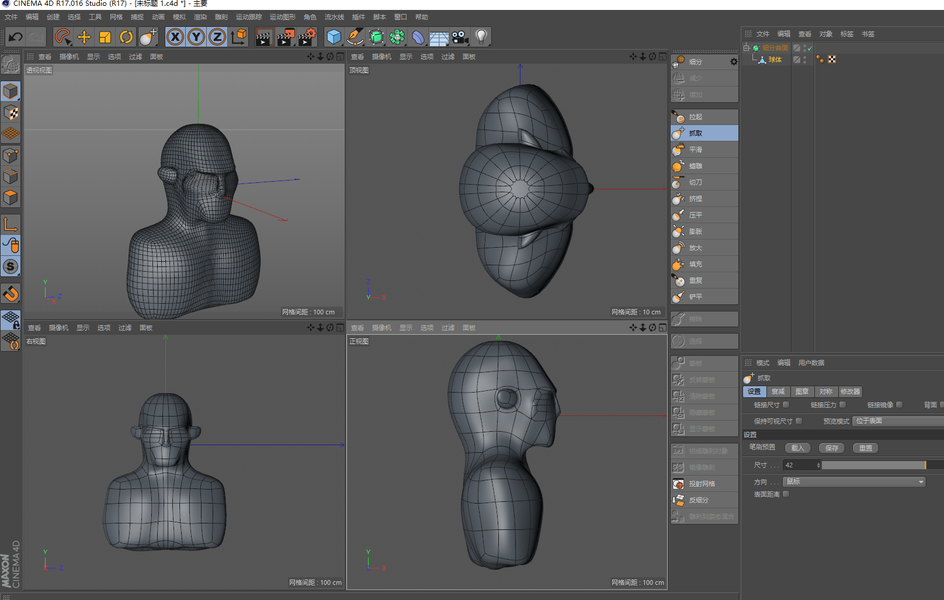Switch to the 对称 tab
Image resolution: width=944 pixels, height=600 pixels.
tap(825, 391)
